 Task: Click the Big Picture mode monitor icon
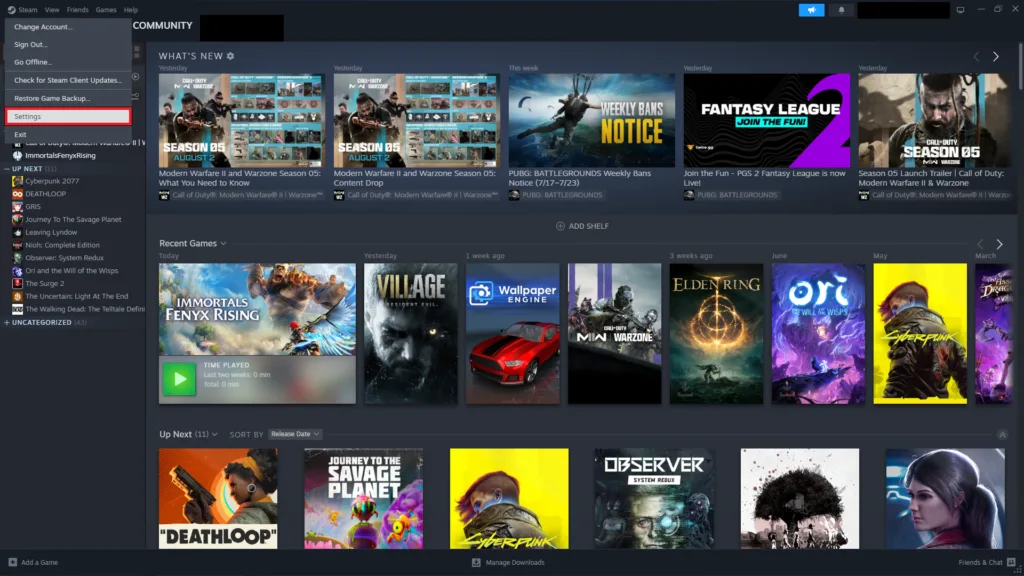pos(960,10)
